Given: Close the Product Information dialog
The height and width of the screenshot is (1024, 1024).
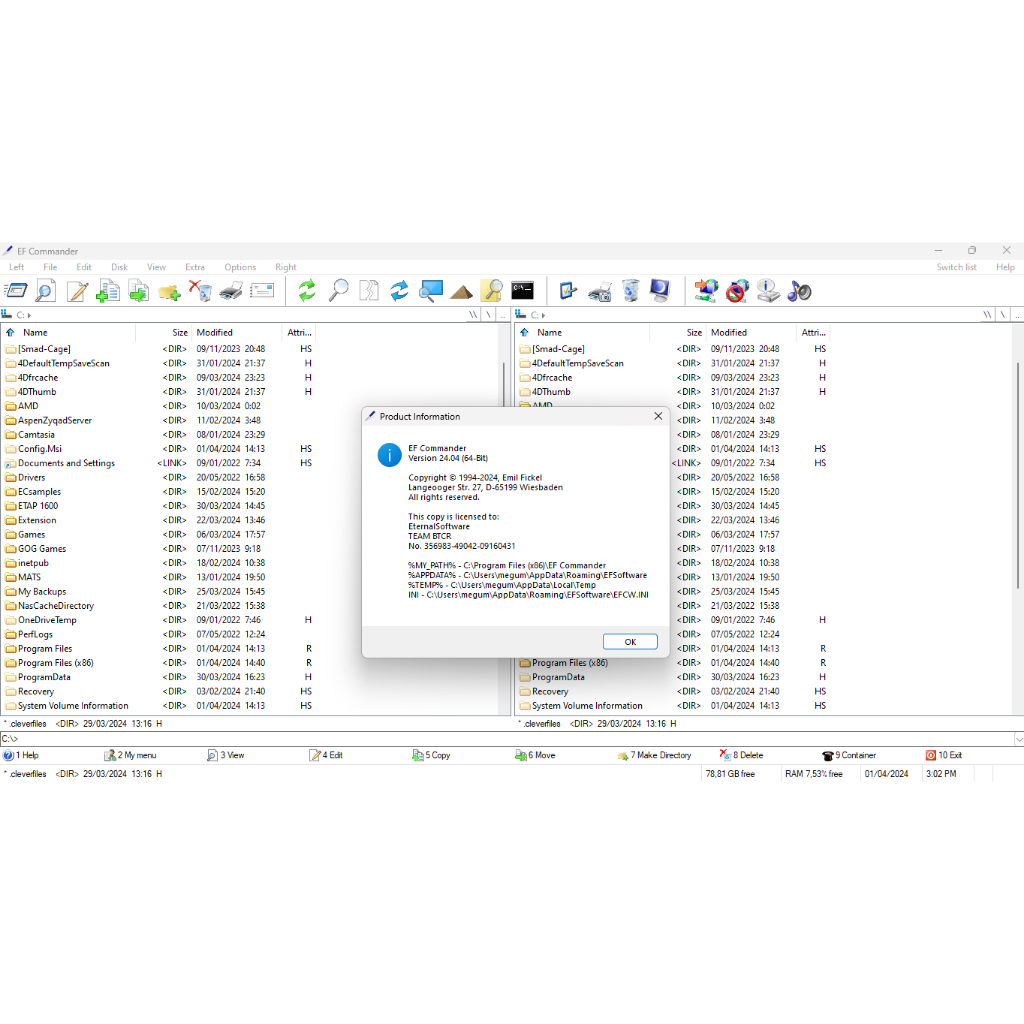Looking at the screenshot, I should pyautogui.click(x=658, y=416).
